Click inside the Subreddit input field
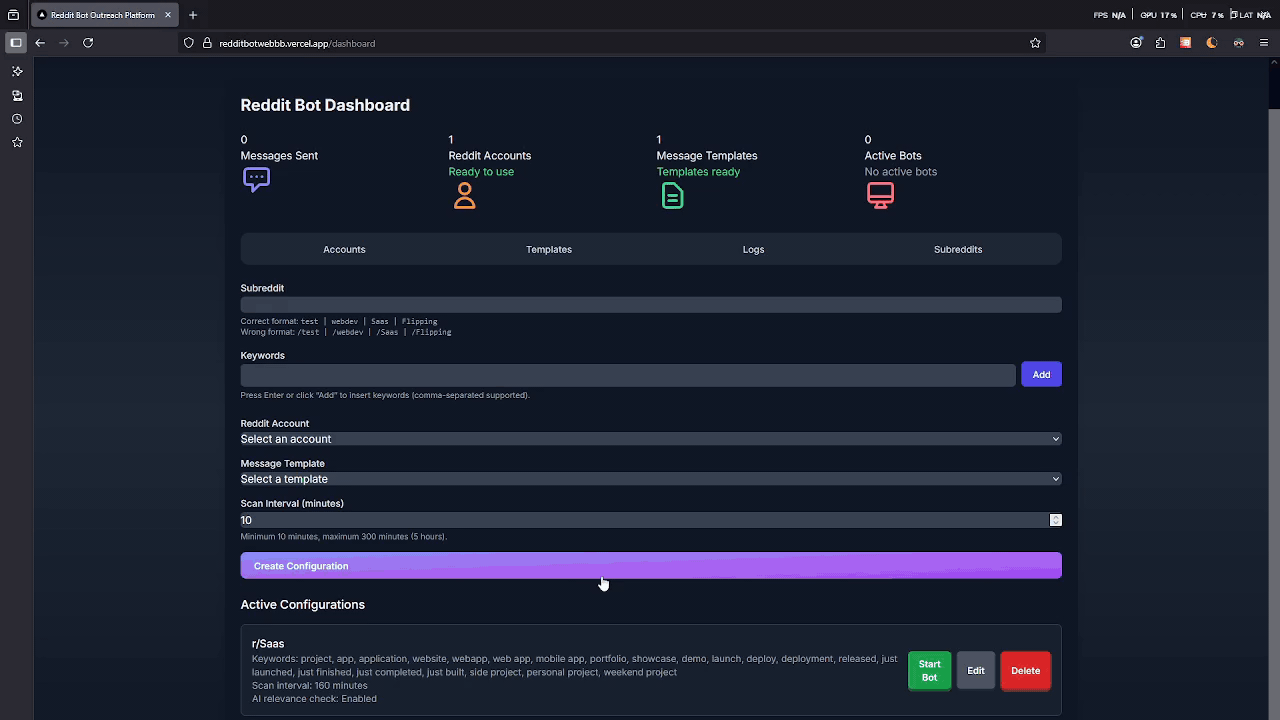 pyautogui.click(x=650, y=304)
